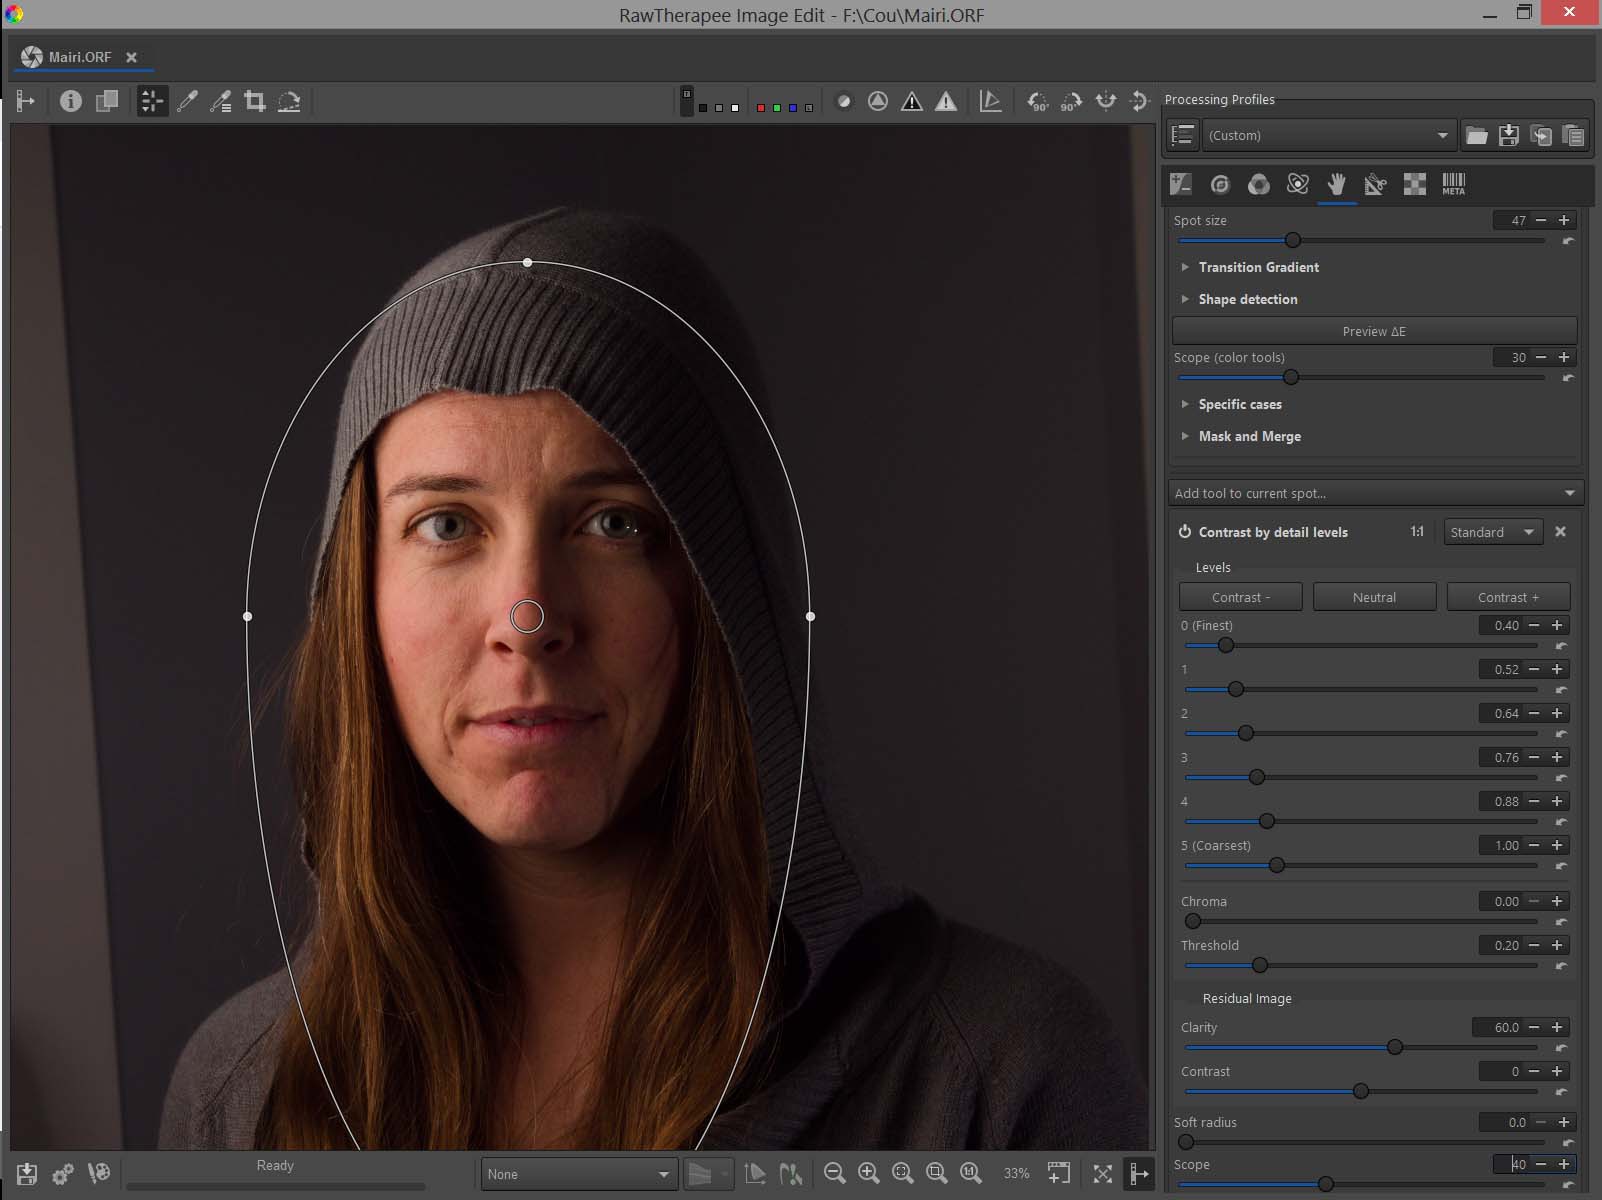The height and width of the screenshot is (1200, 1602).
Task: Click the Clarity slider handle
Action: (1394, 1047)
